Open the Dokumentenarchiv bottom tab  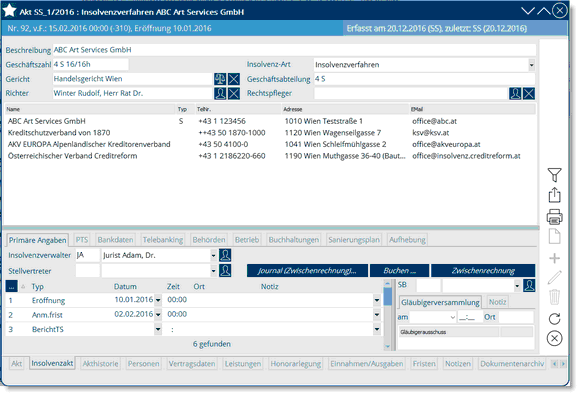pos(512,364)
